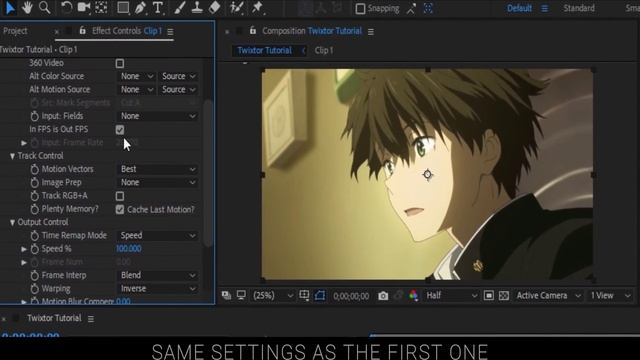Screen dimensions: 640x360
Task: Toggle Plenty Memory? stopwatch
Action: point(34,209)
